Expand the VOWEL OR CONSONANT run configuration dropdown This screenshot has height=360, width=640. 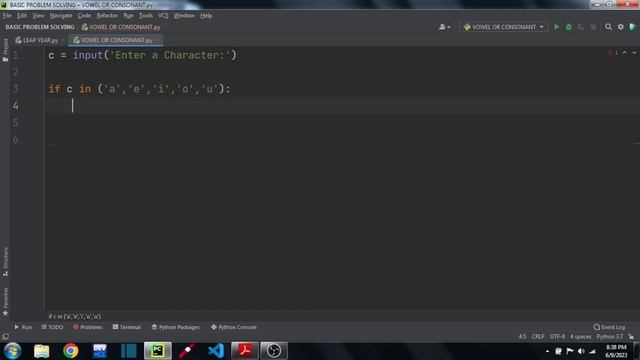(x=542, y=27)
